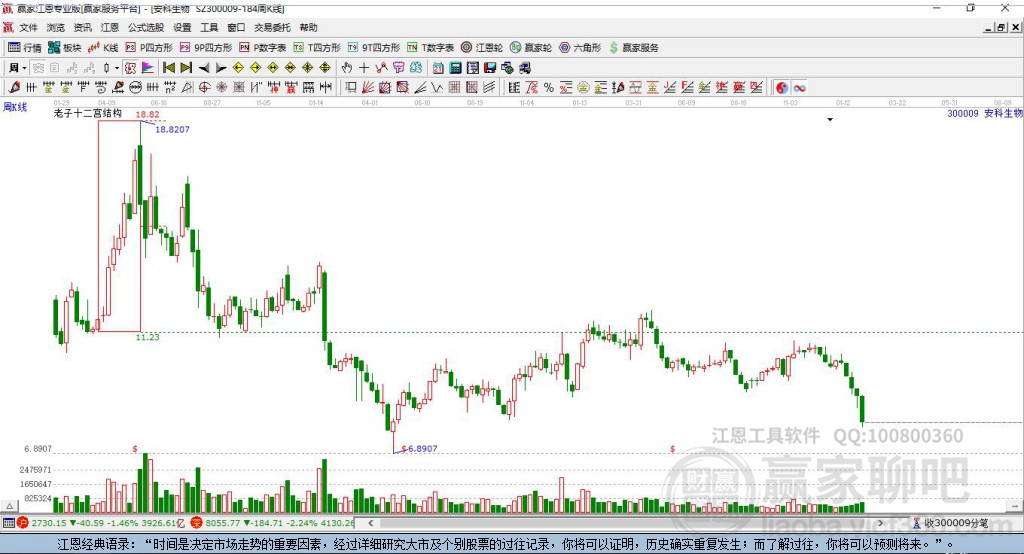Open the P数字表 tool
The width and height of the screenshot is (1024, 554).
coord(263,48)
